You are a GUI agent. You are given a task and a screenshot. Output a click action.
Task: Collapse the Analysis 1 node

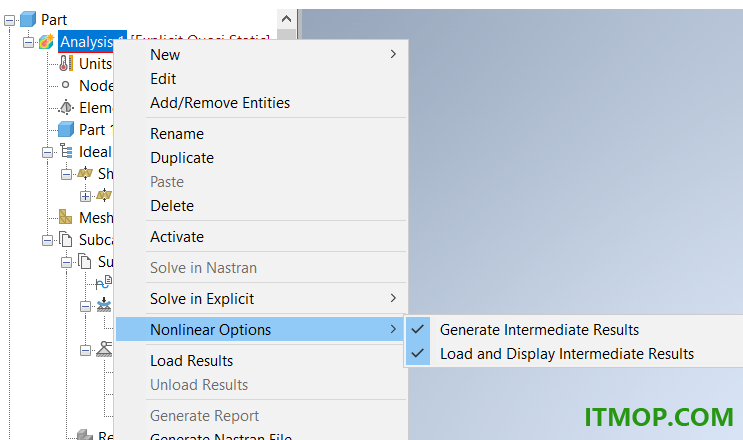[x=28, y=43]
